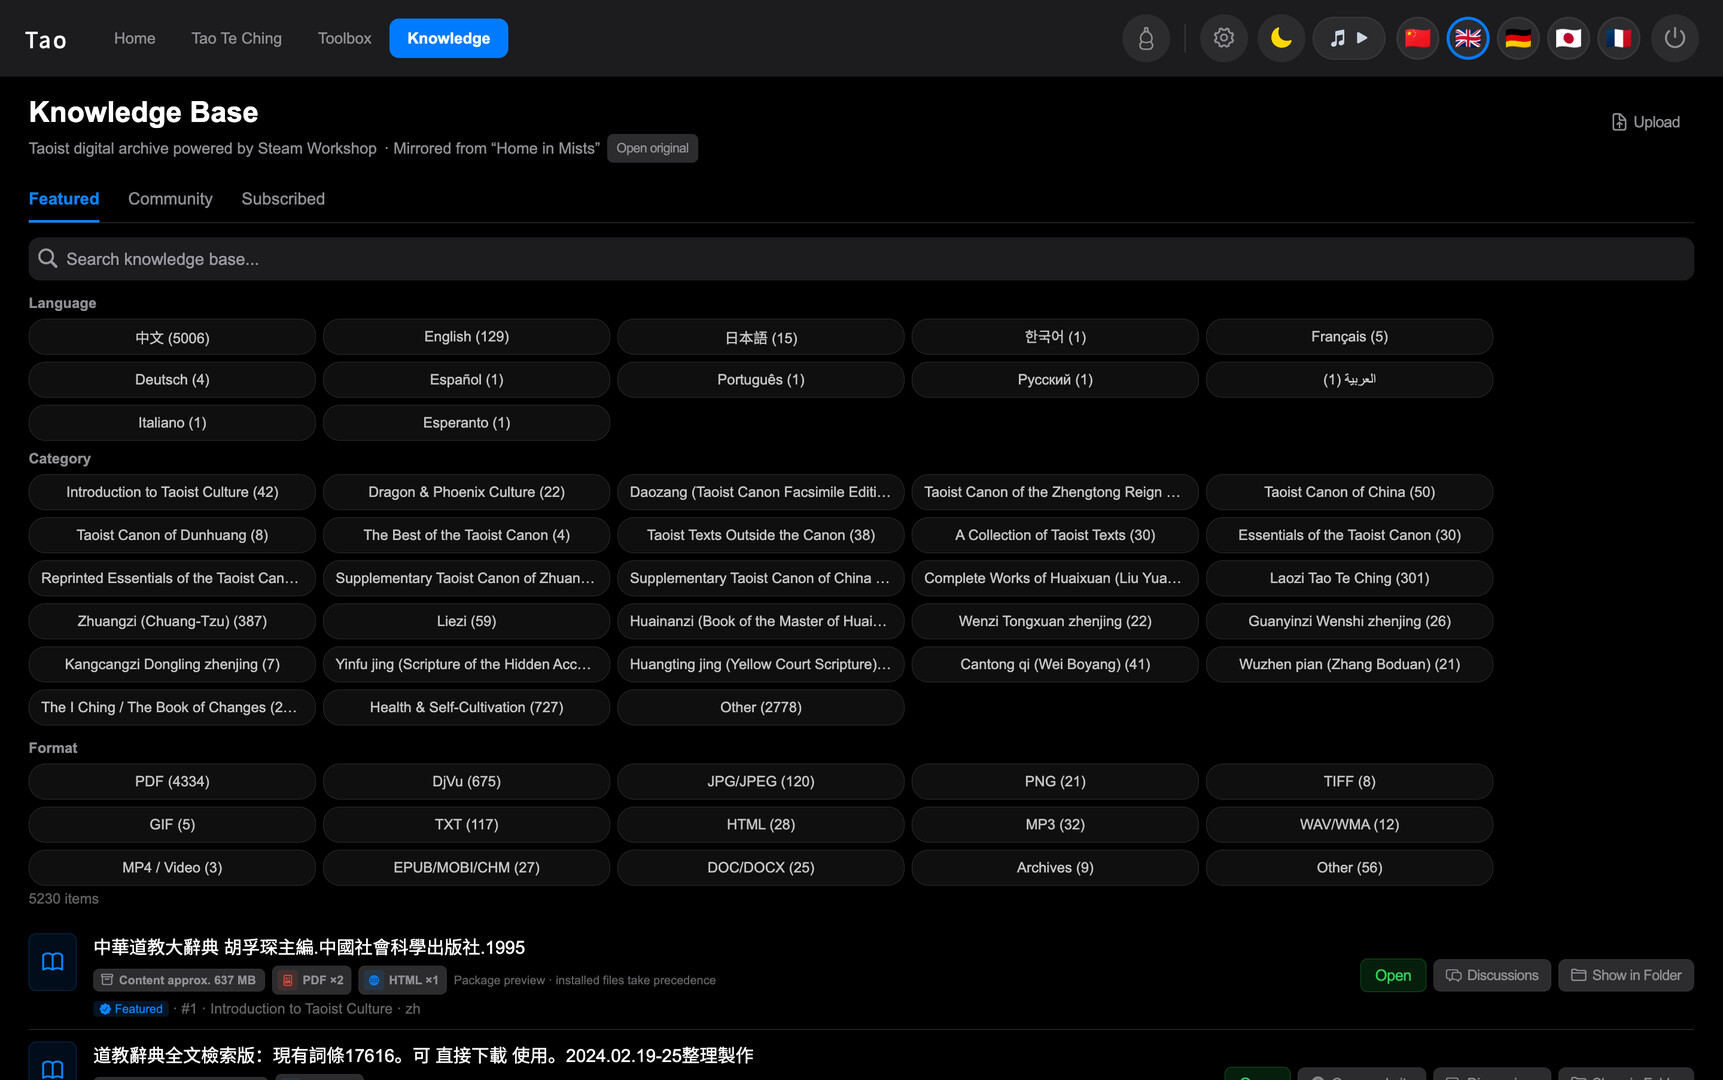Go to Home menu item
The height and width of the screenshot is (1080, 1723).
pos(135,38)
